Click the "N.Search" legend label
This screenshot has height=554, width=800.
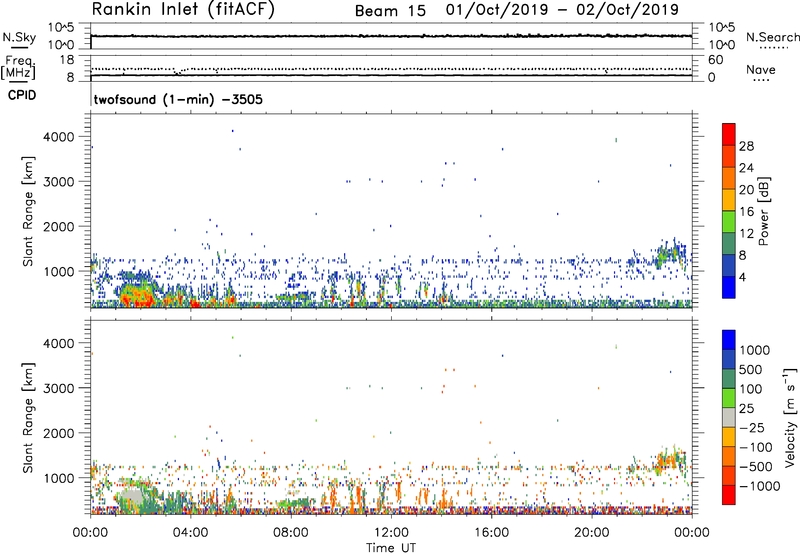pos(772,37)
